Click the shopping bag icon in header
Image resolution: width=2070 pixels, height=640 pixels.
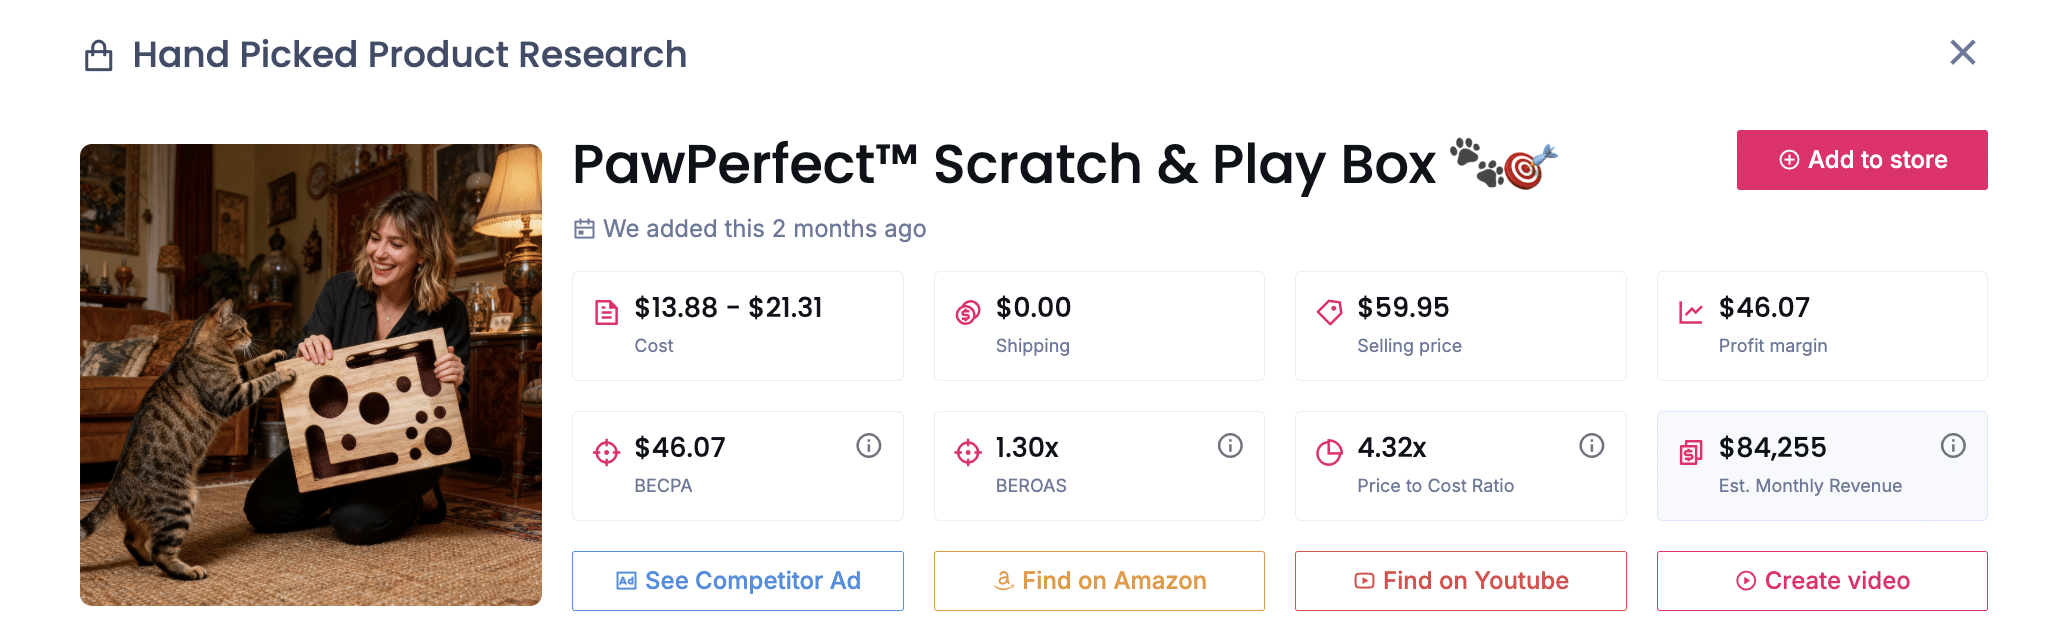pos(98,56)
